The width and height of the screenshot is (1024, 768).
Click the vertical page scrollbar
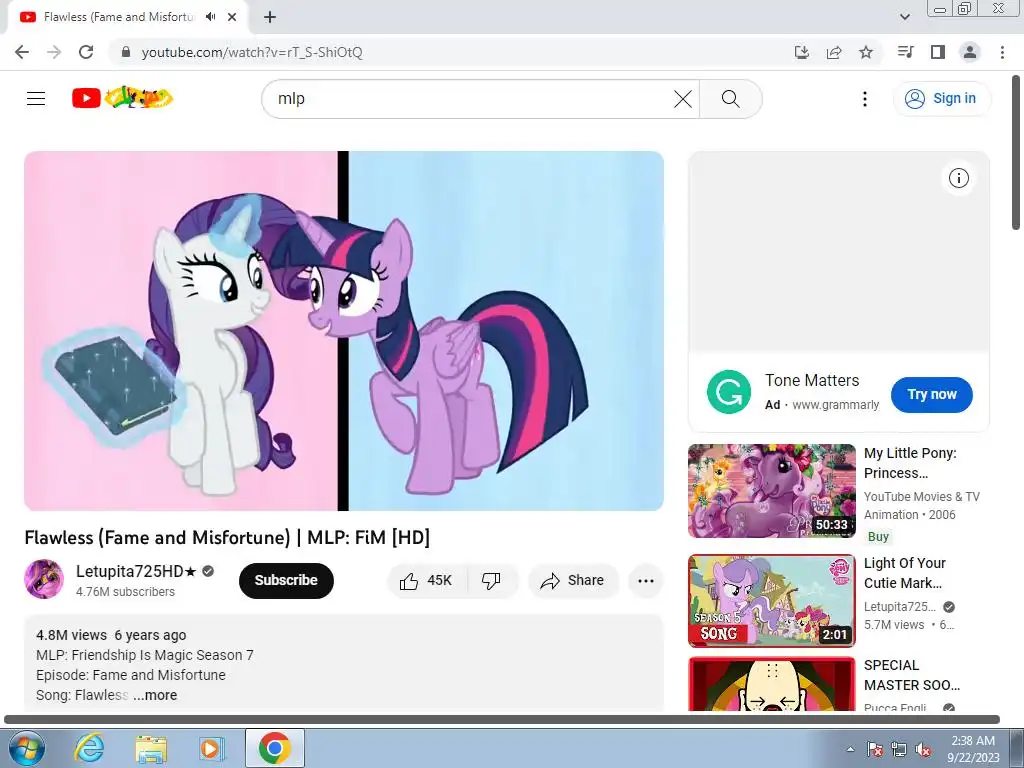(x=1016, y=150)
